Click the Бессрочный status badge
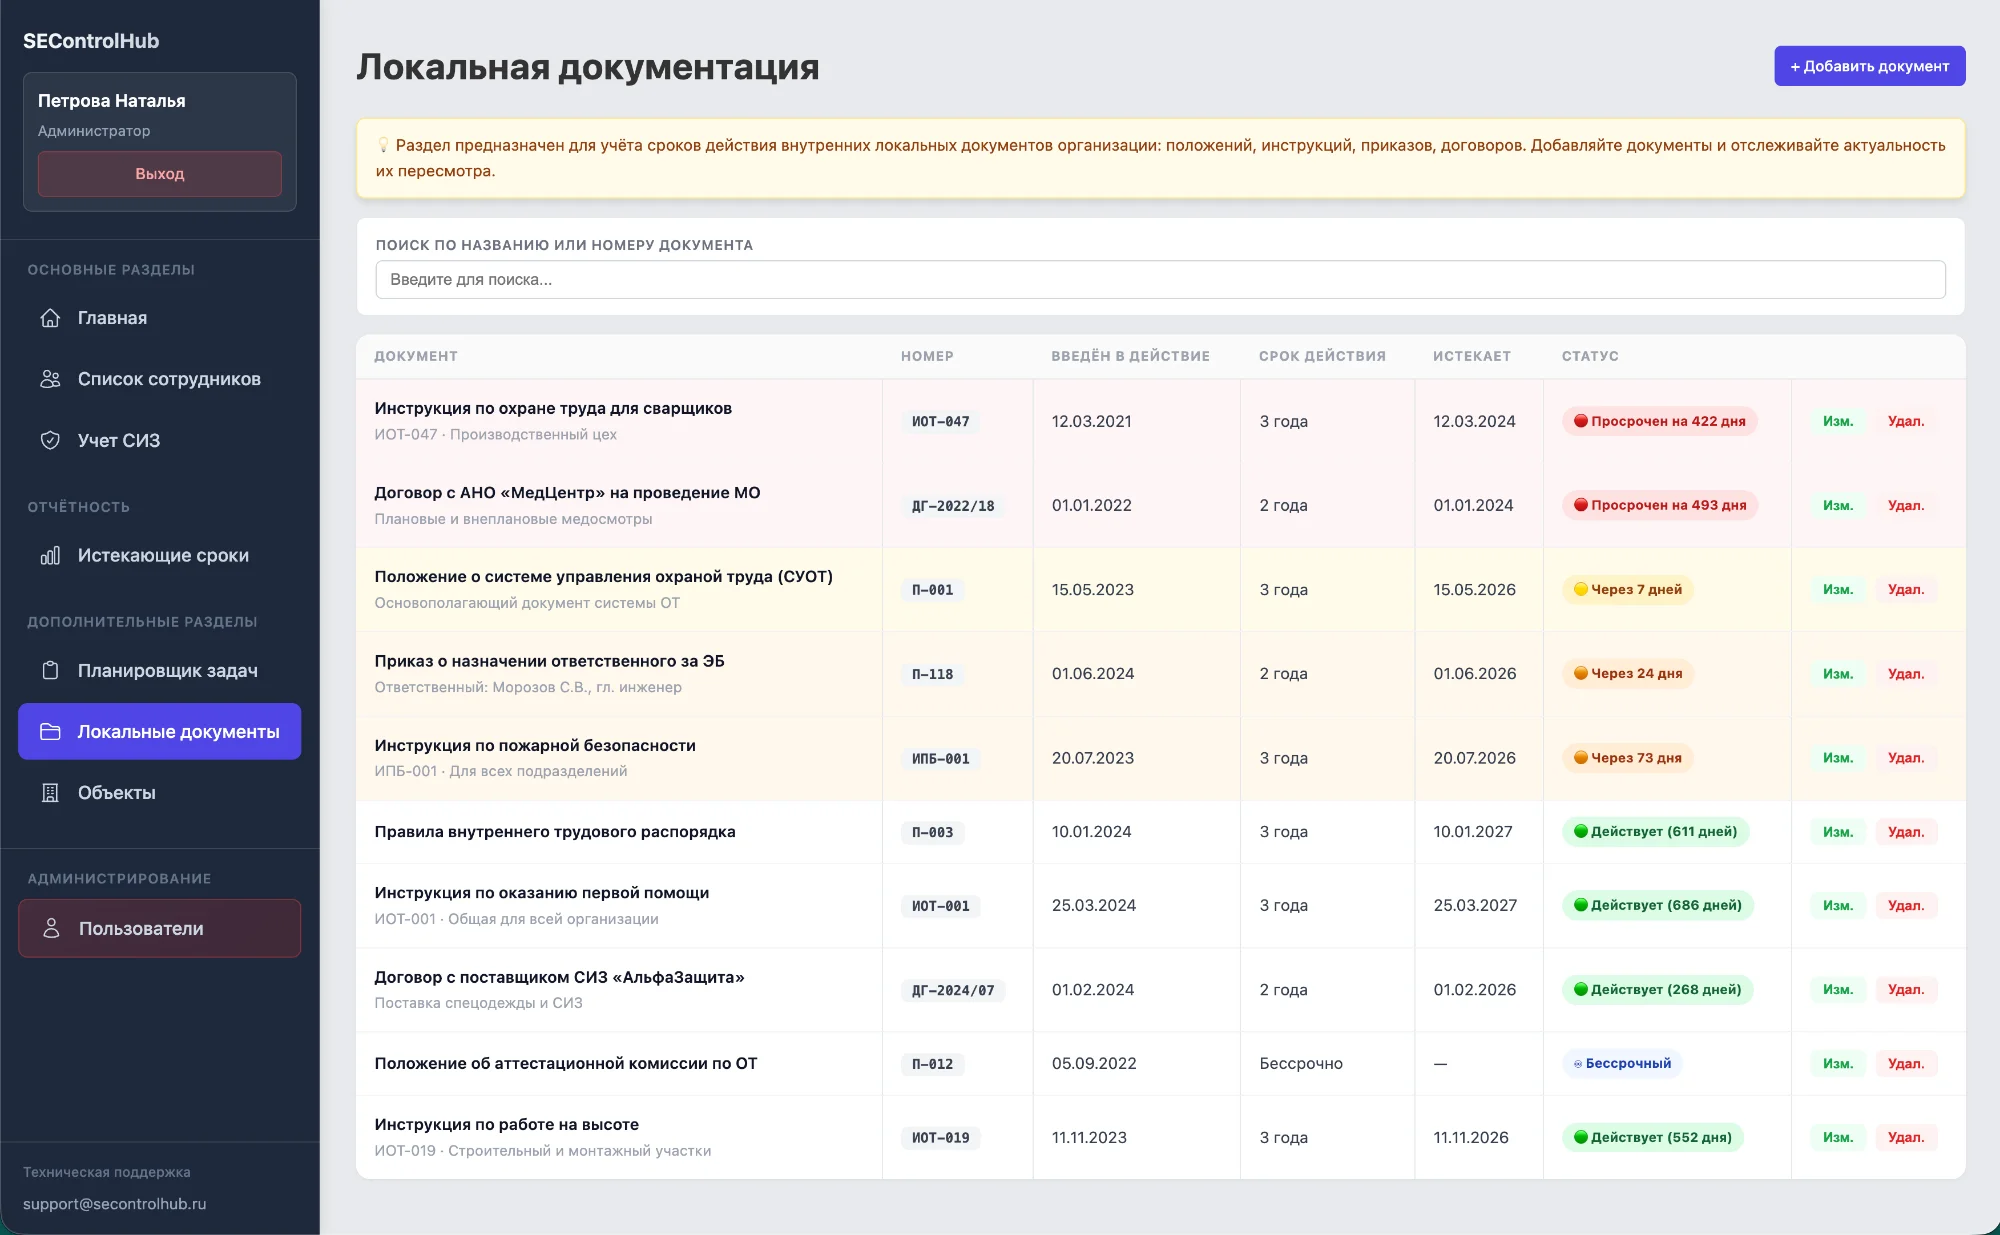Screen dimensions: 2000x1235 1622,1063
